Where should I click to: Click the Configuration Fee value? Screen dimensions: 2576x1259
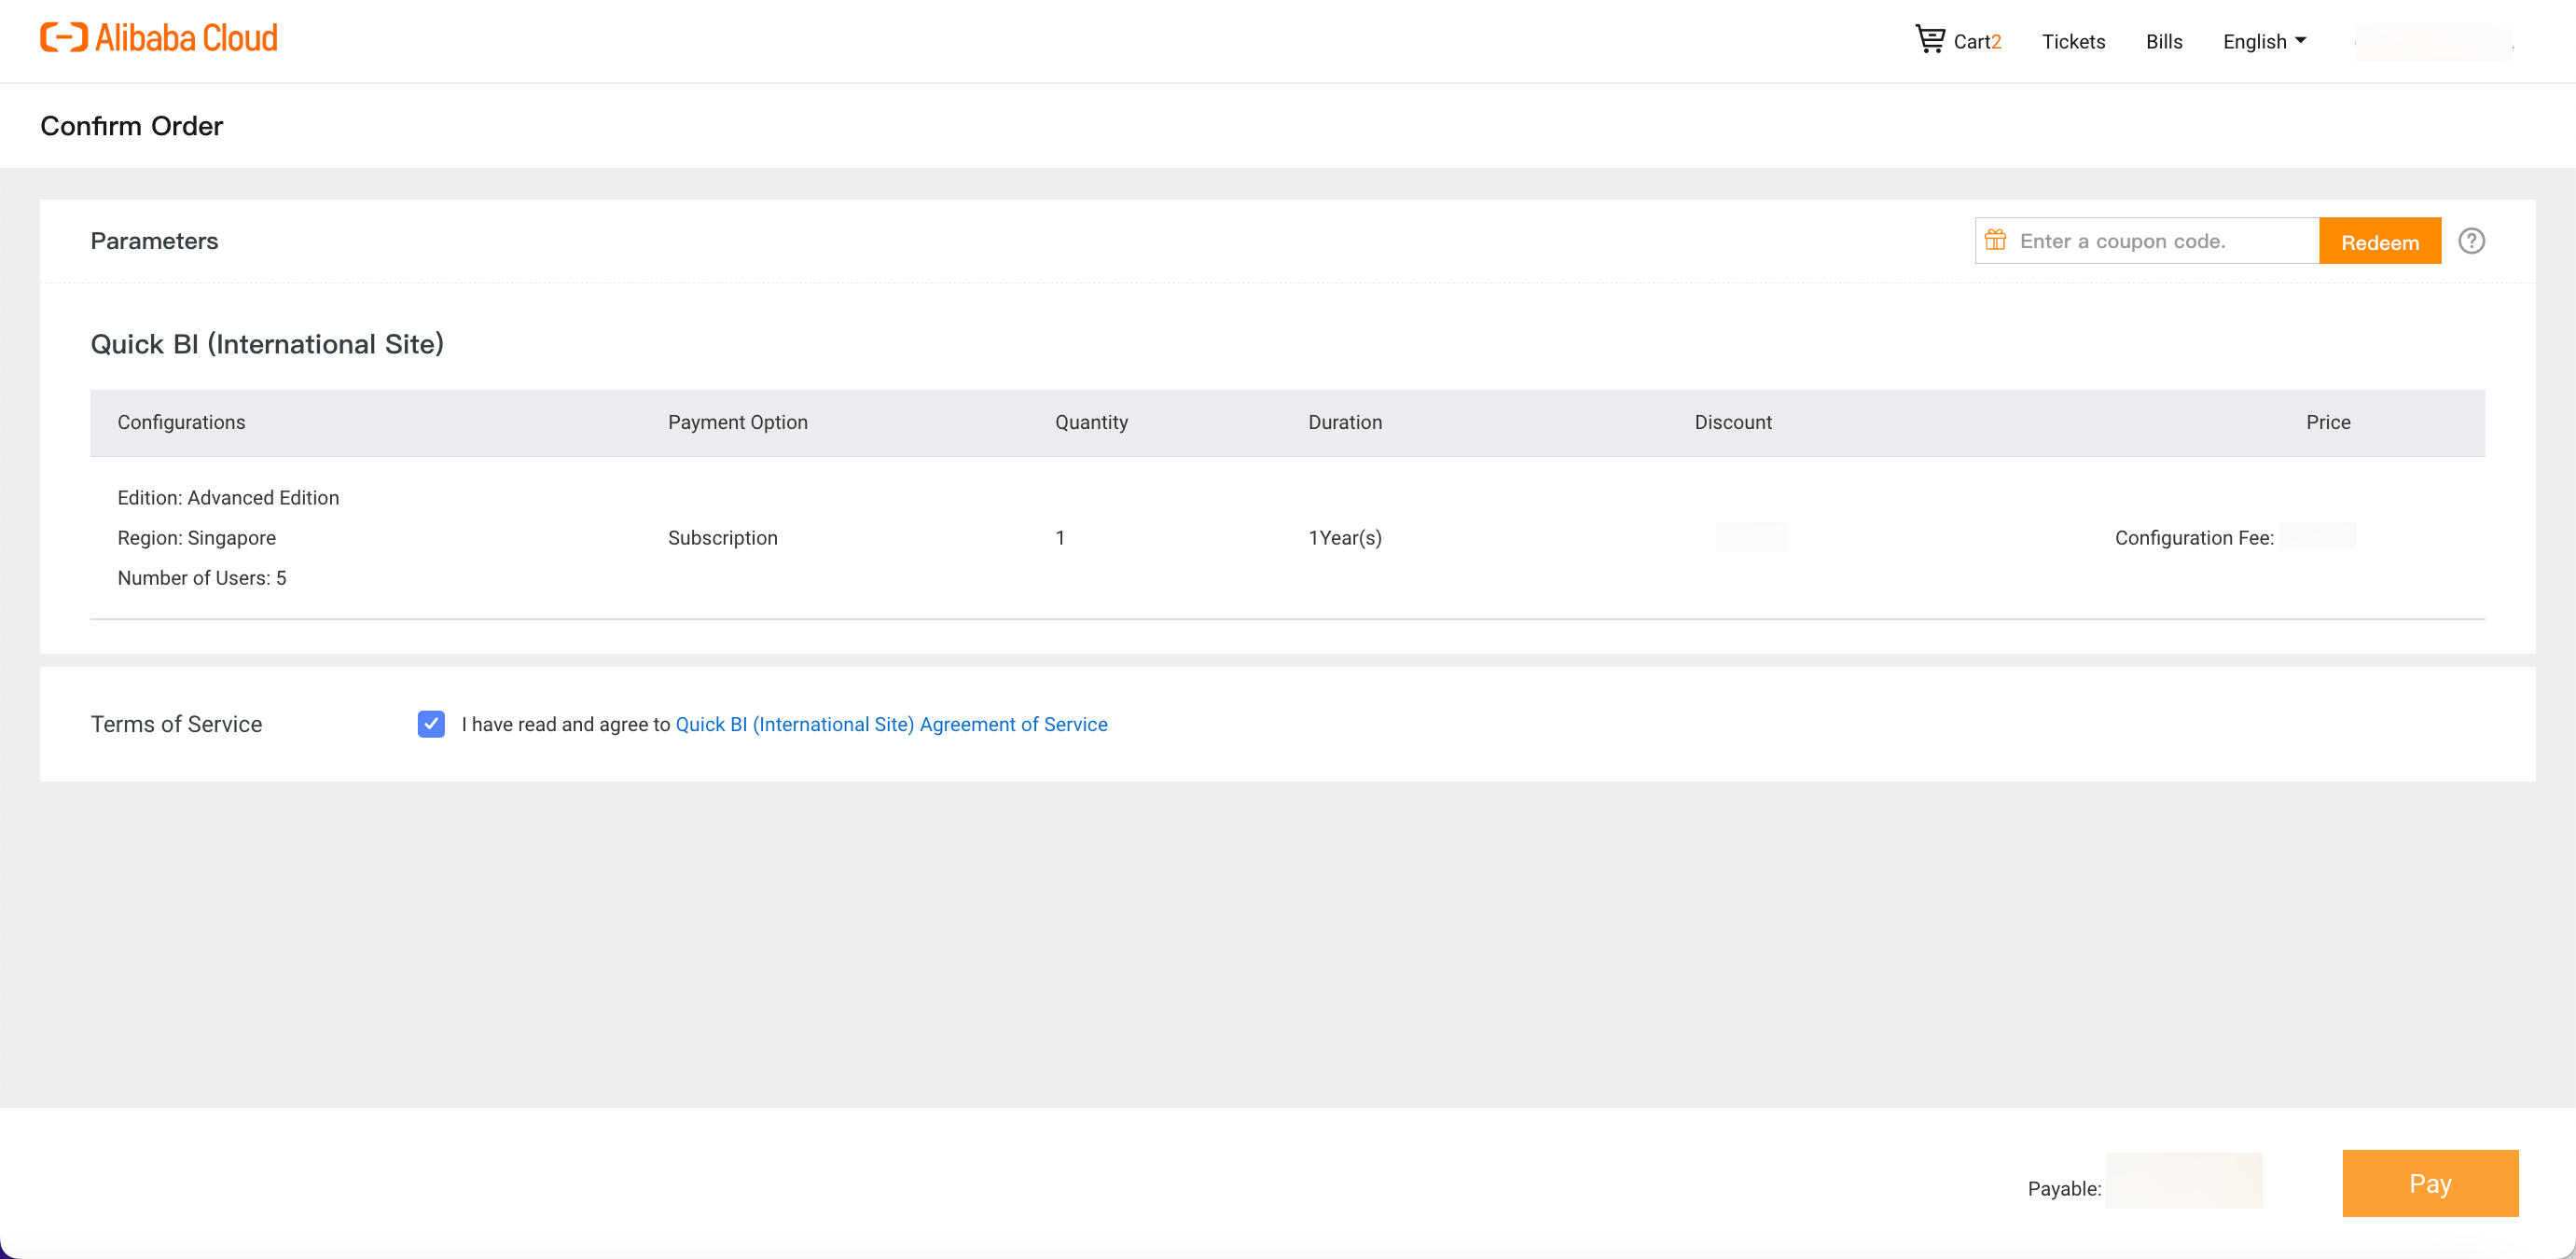pyautogui.click(x=2316, y=537)
